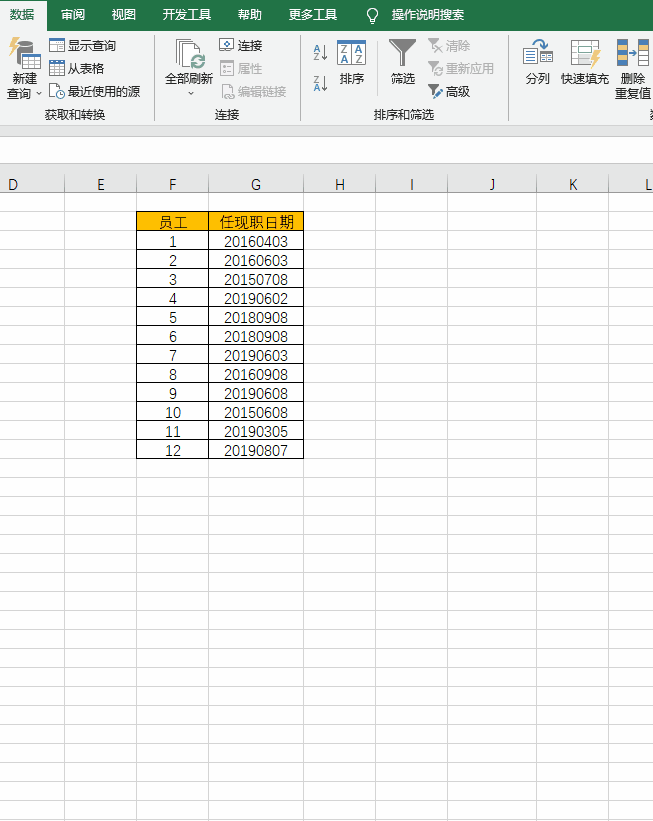This screenshot has width=653, height=821.
Task: Switch to the 审阅 (Review) tab
Action: pos(73,15)
